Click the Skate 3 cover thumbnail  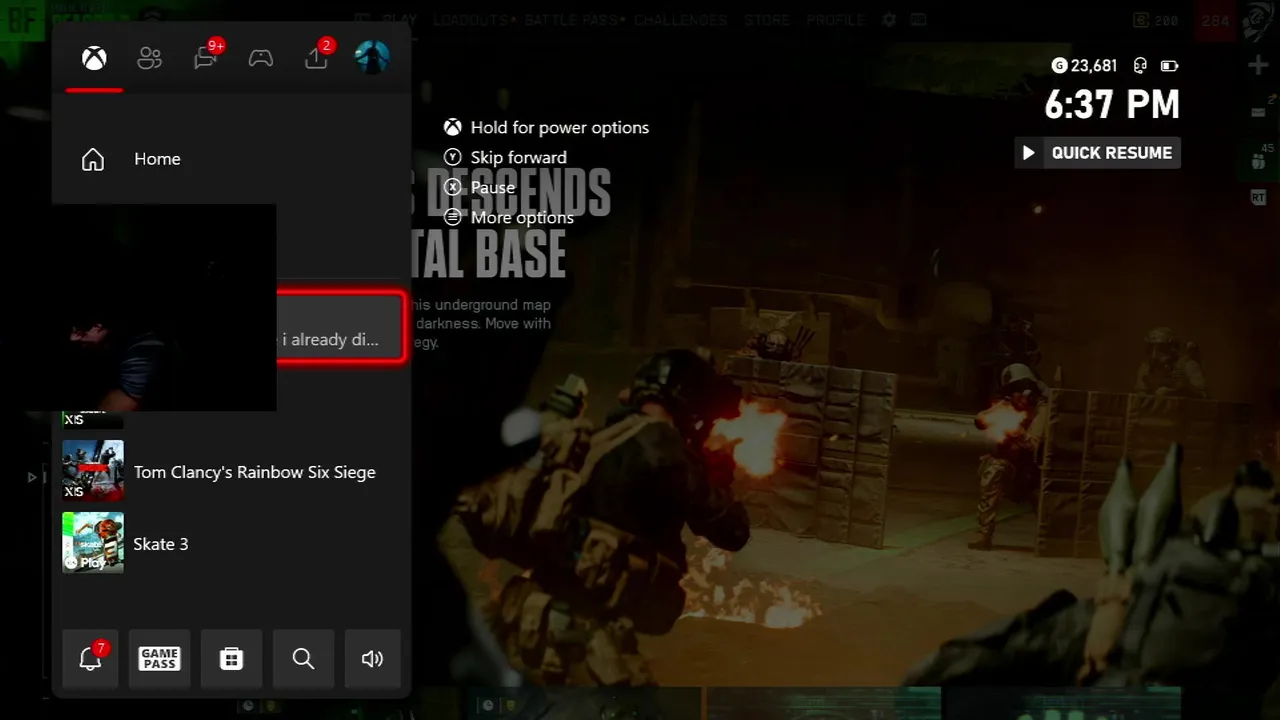(x=93, y=543)
